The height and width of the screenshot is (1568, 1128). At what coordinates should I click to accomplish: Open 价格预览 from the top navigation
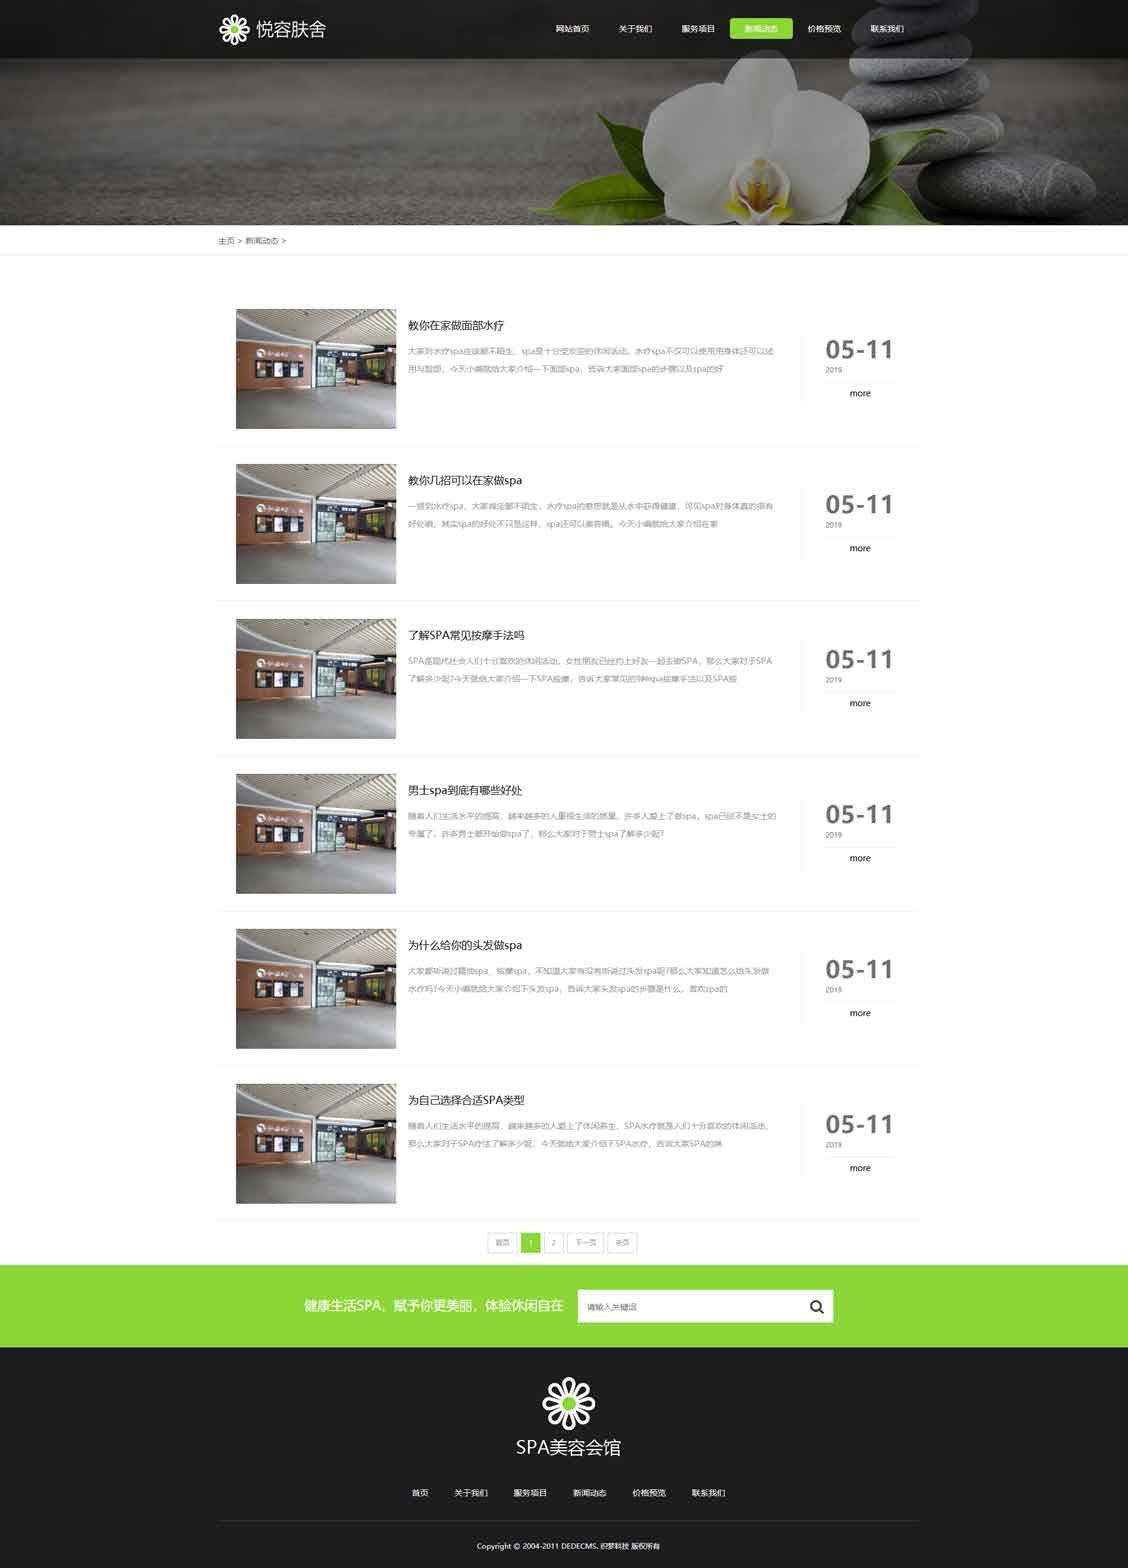pos(824,29)
